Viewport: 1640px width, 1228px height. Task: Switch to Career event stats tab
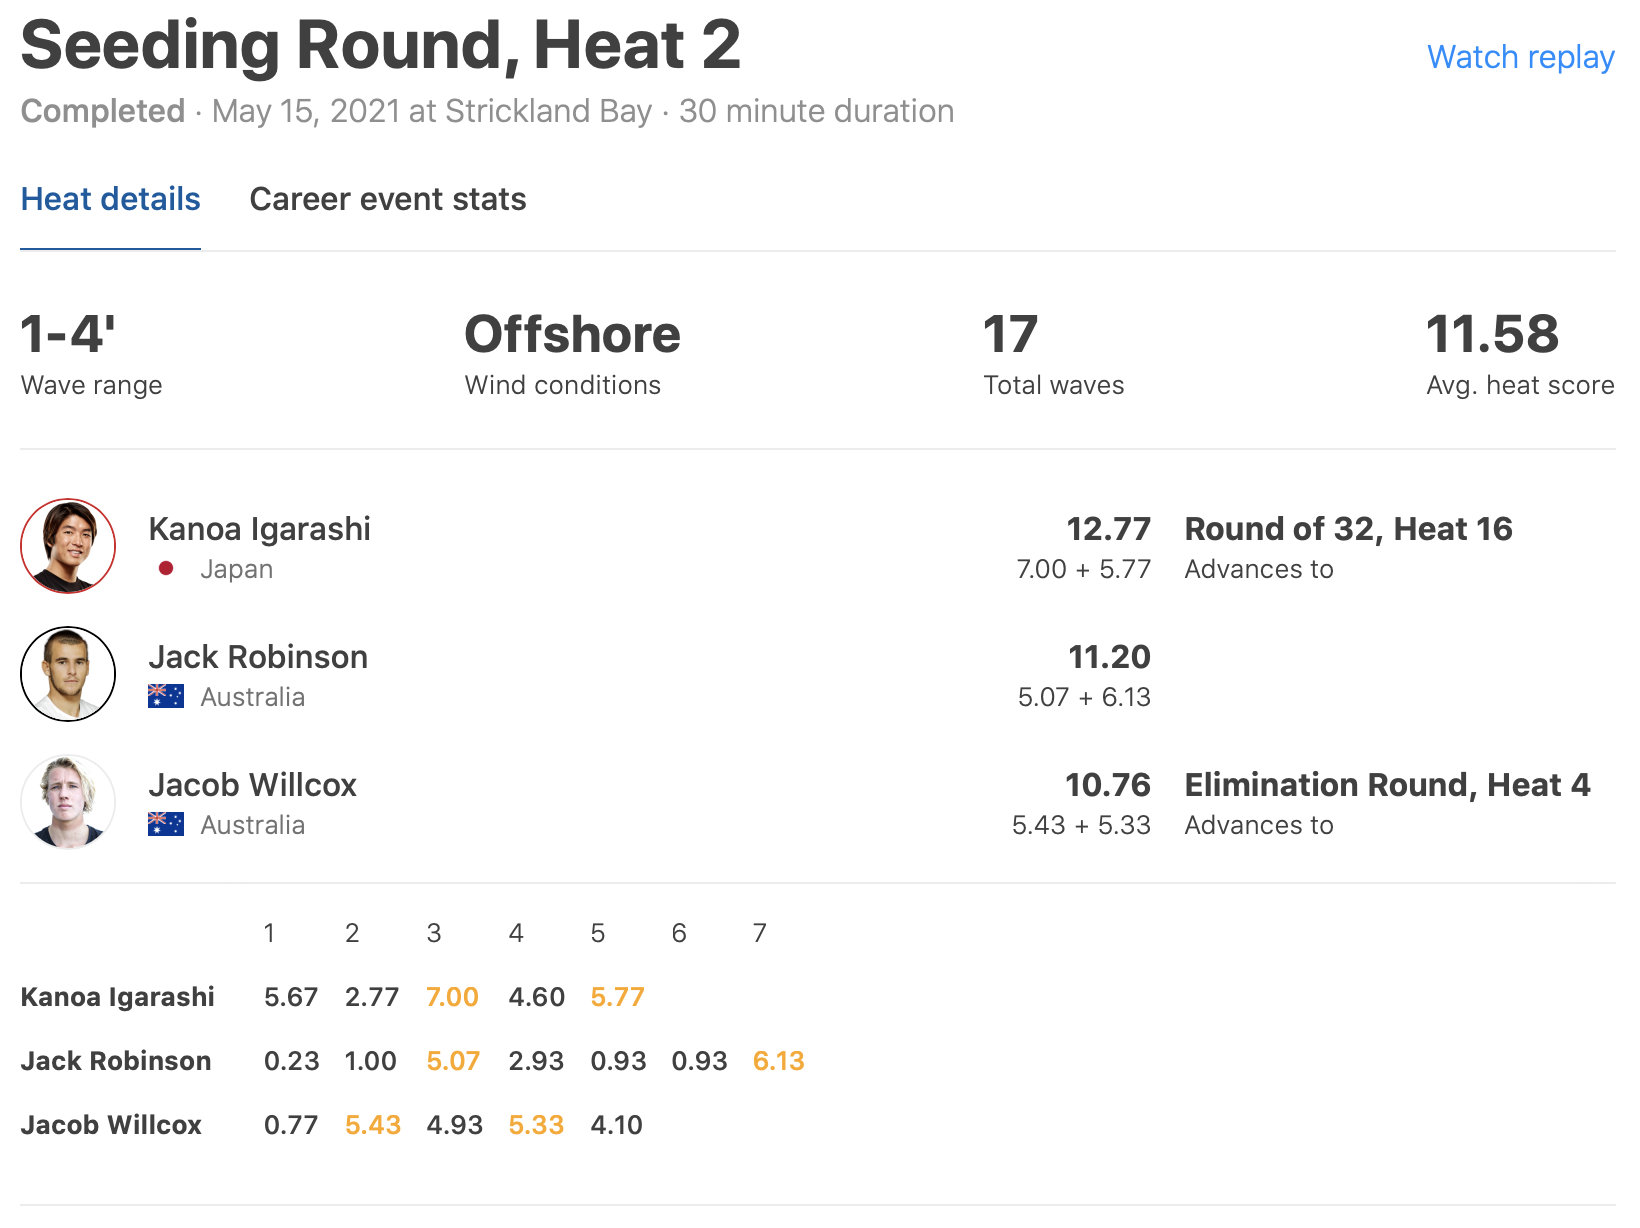(388, 199)
